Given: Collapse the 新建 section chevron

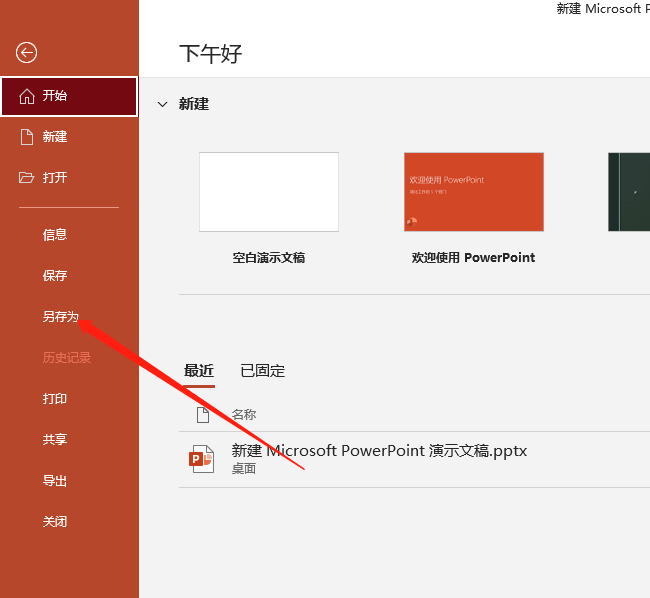Looking at the screenshot, I should tap(163, 104).
